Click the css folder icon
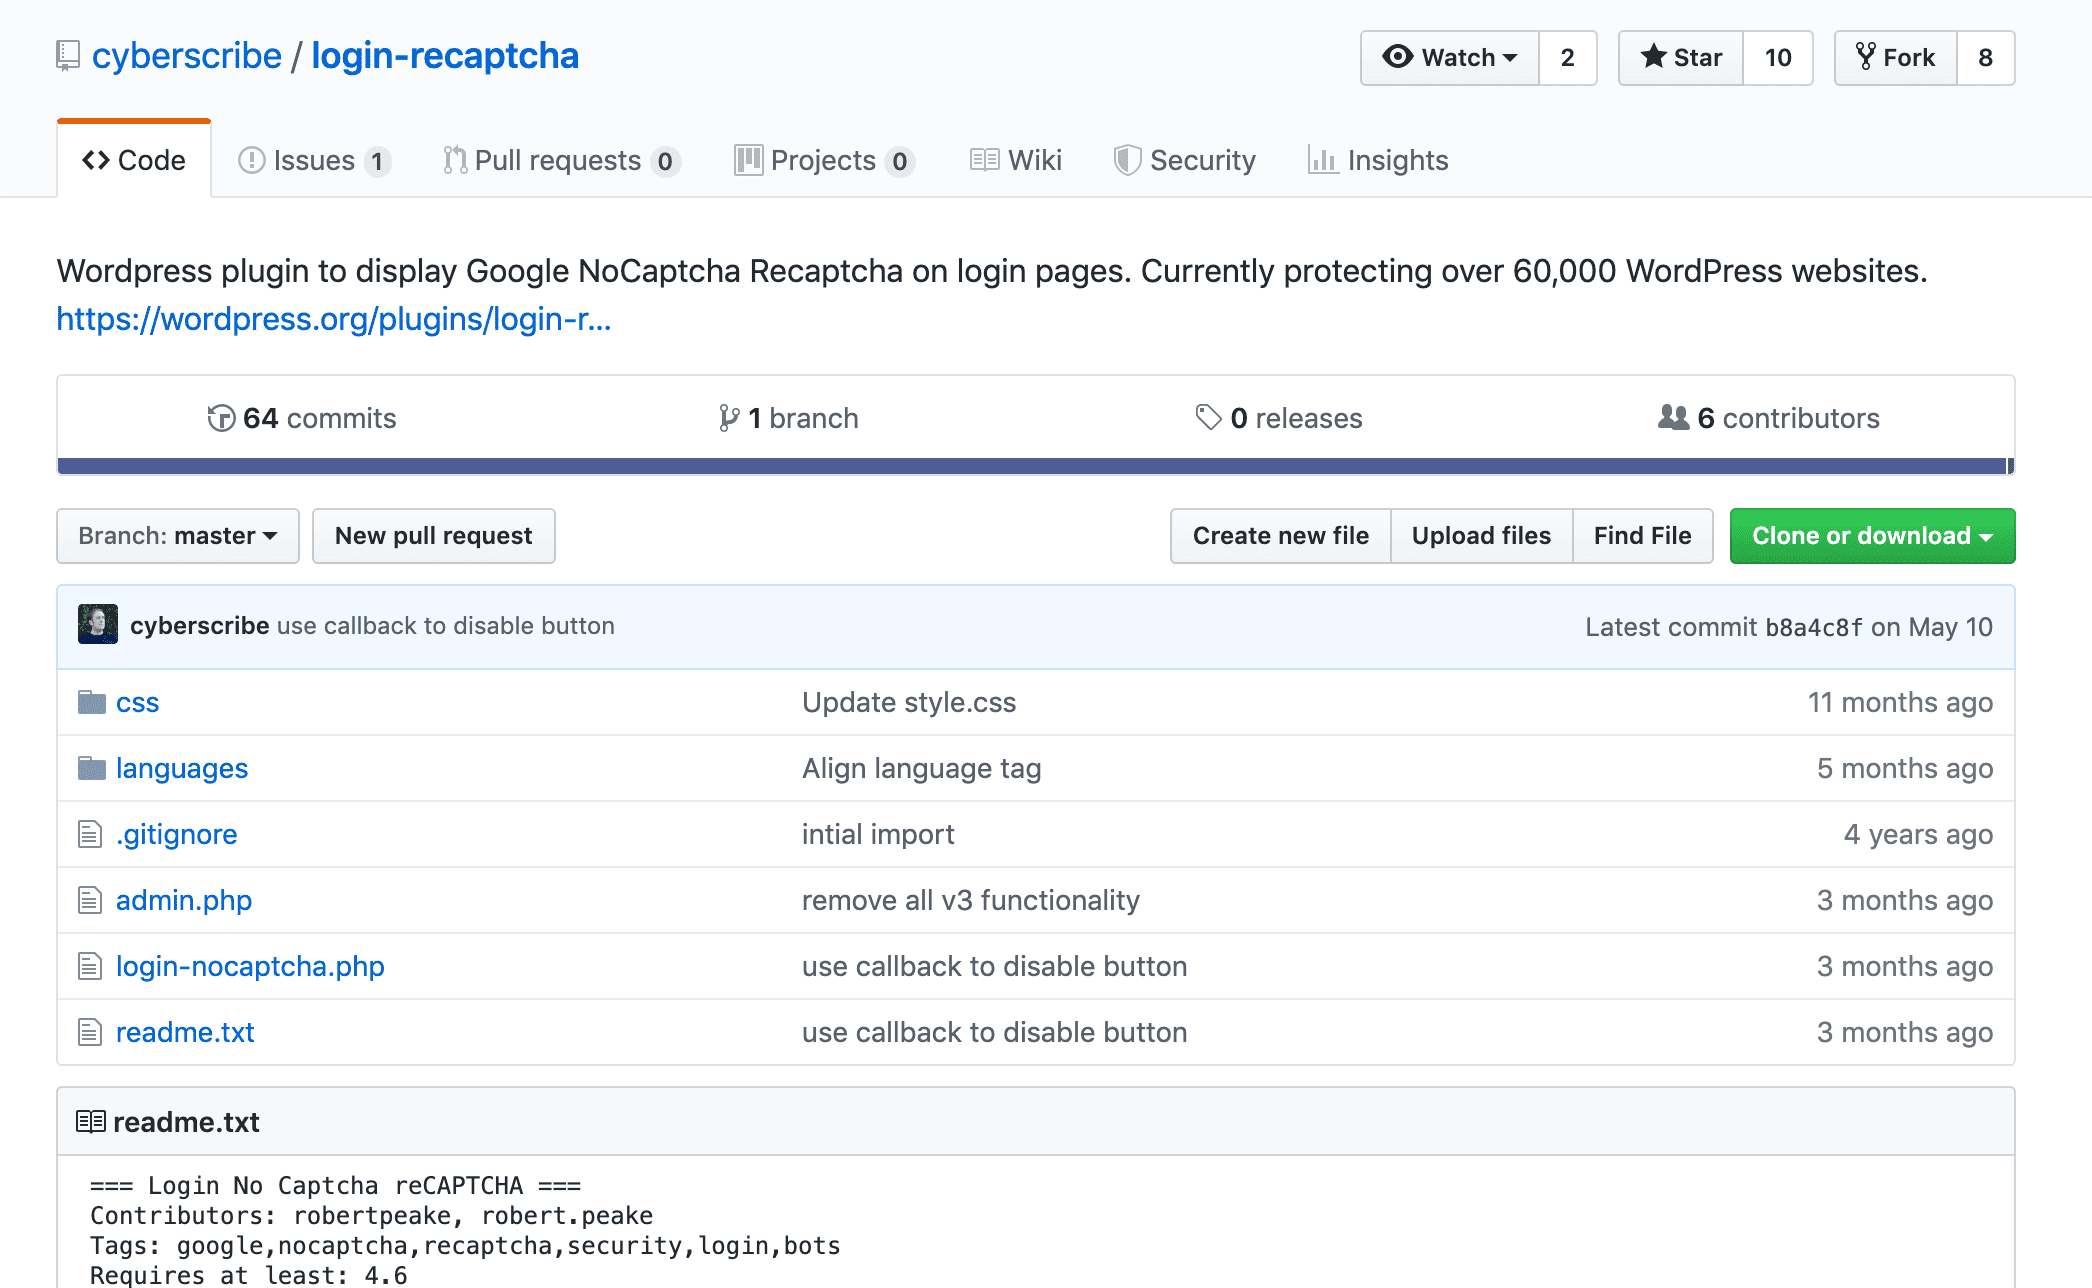This screenshot has height=1288, width=2092. pyautogui.click(x=92, y=702)
